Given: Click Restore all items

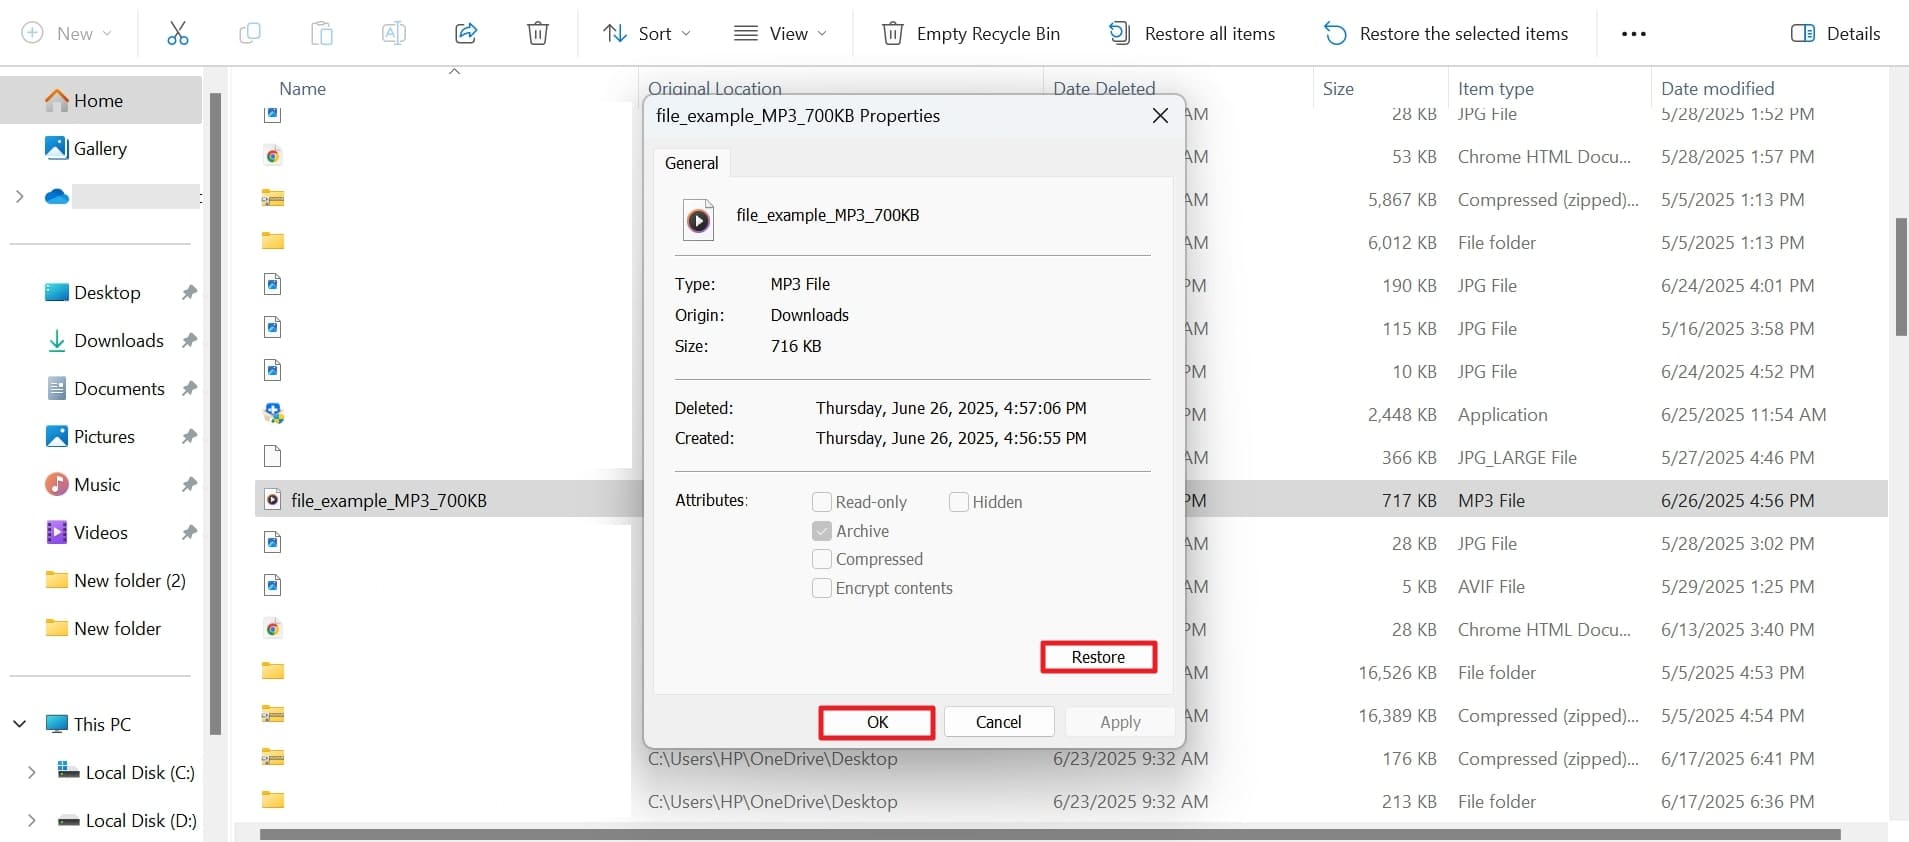Looking at the screenshot, I should point(1191,33).
